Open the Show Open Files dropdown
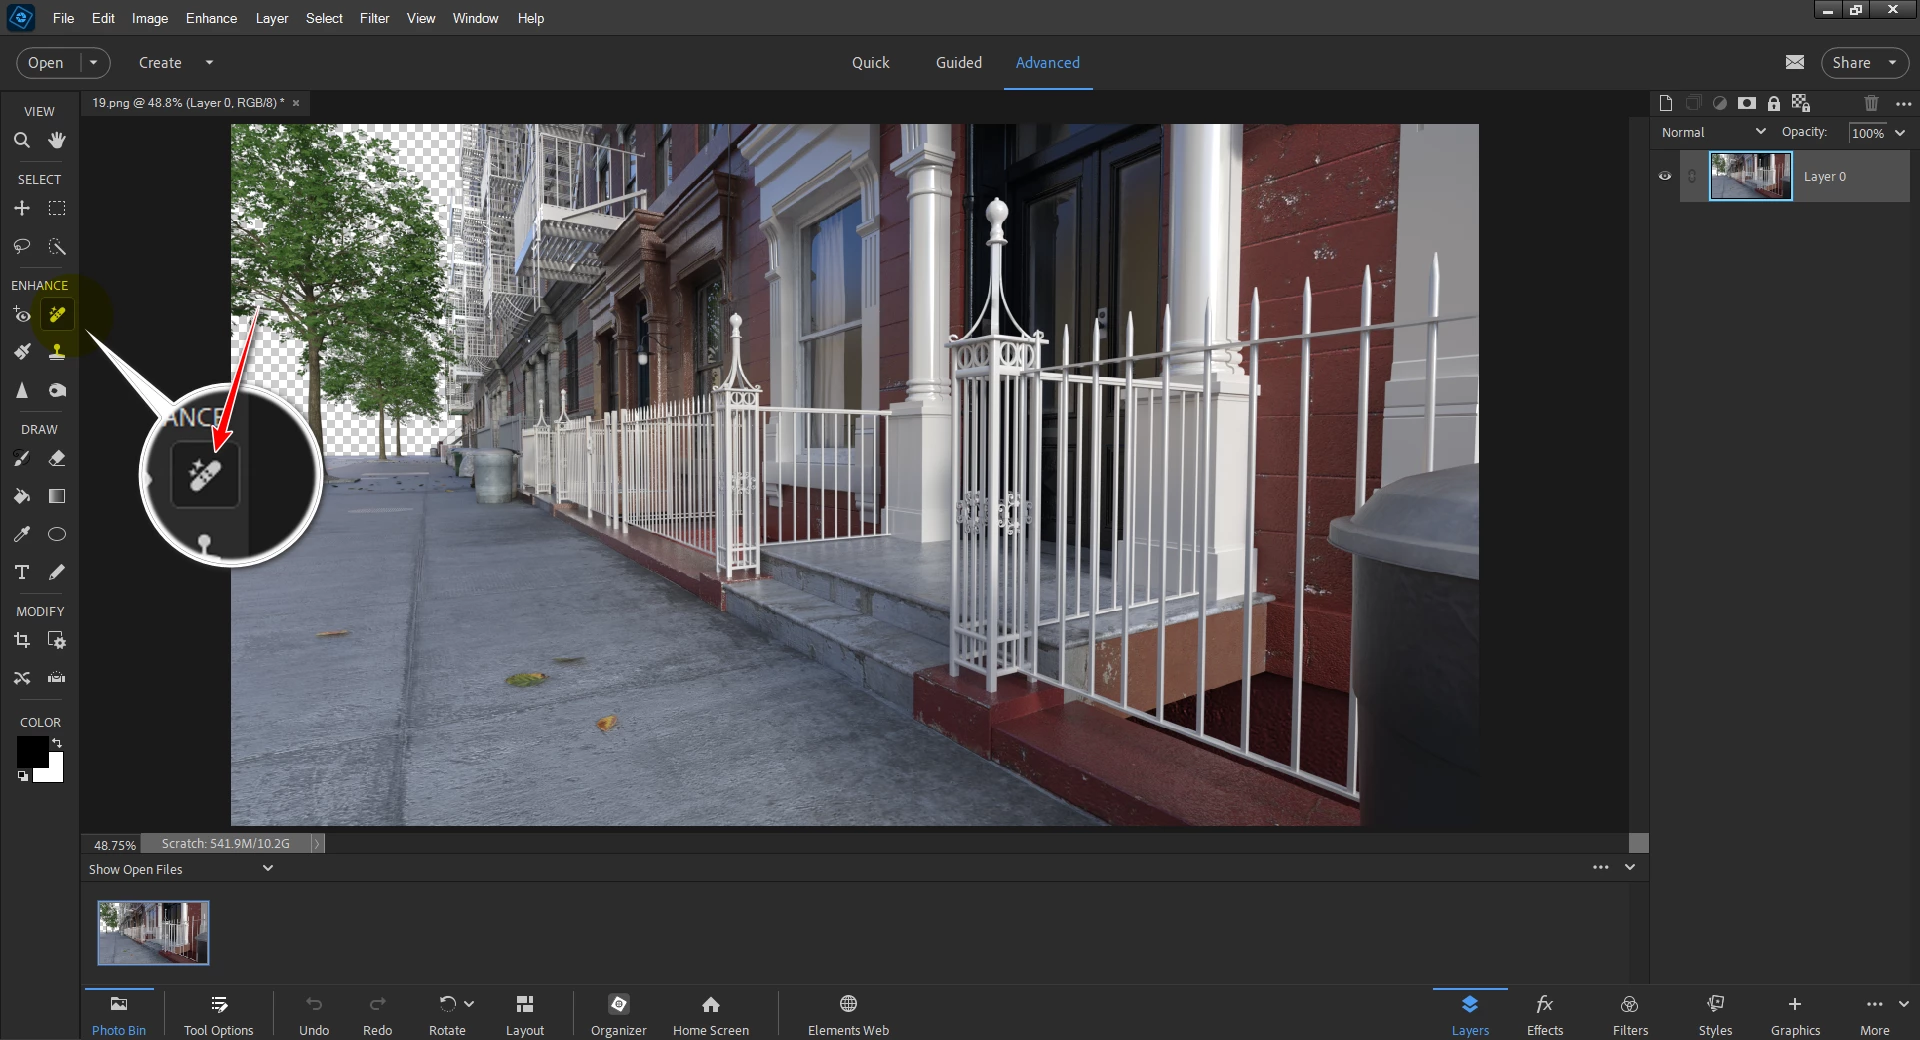 [x=181, y=869]
